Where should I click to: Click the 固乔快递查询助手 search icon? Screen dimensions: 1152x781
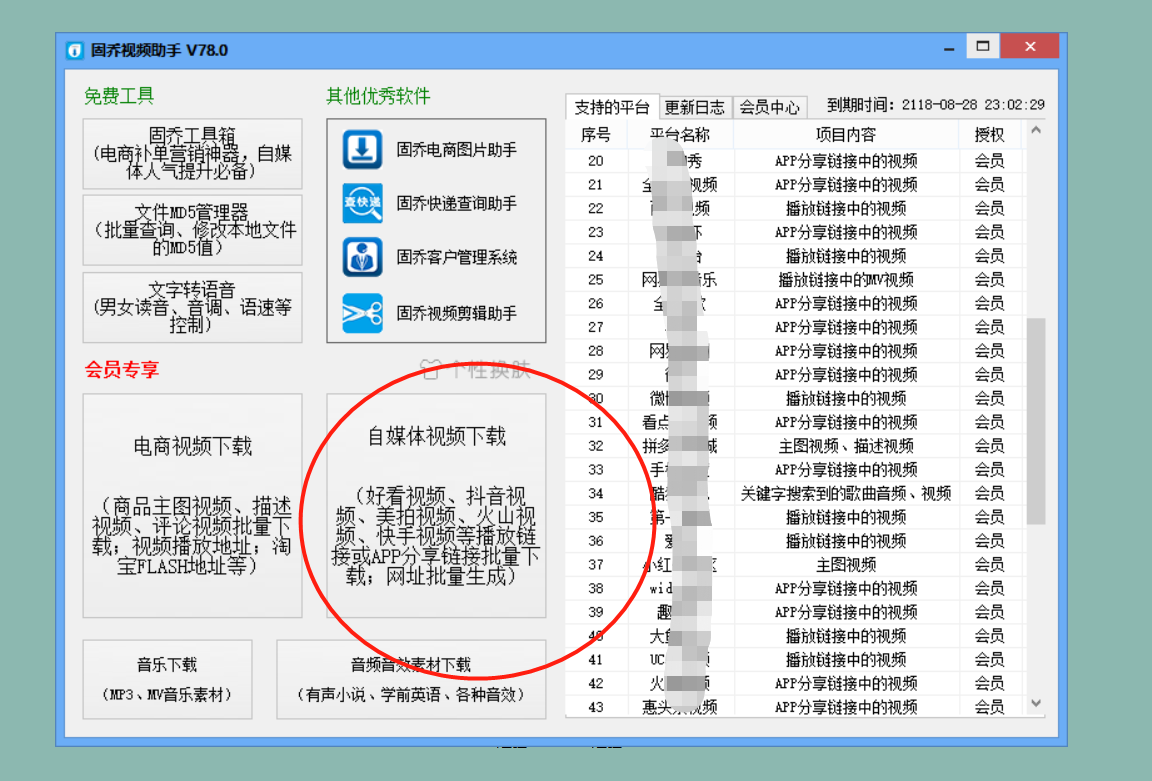tap(362, 203)
